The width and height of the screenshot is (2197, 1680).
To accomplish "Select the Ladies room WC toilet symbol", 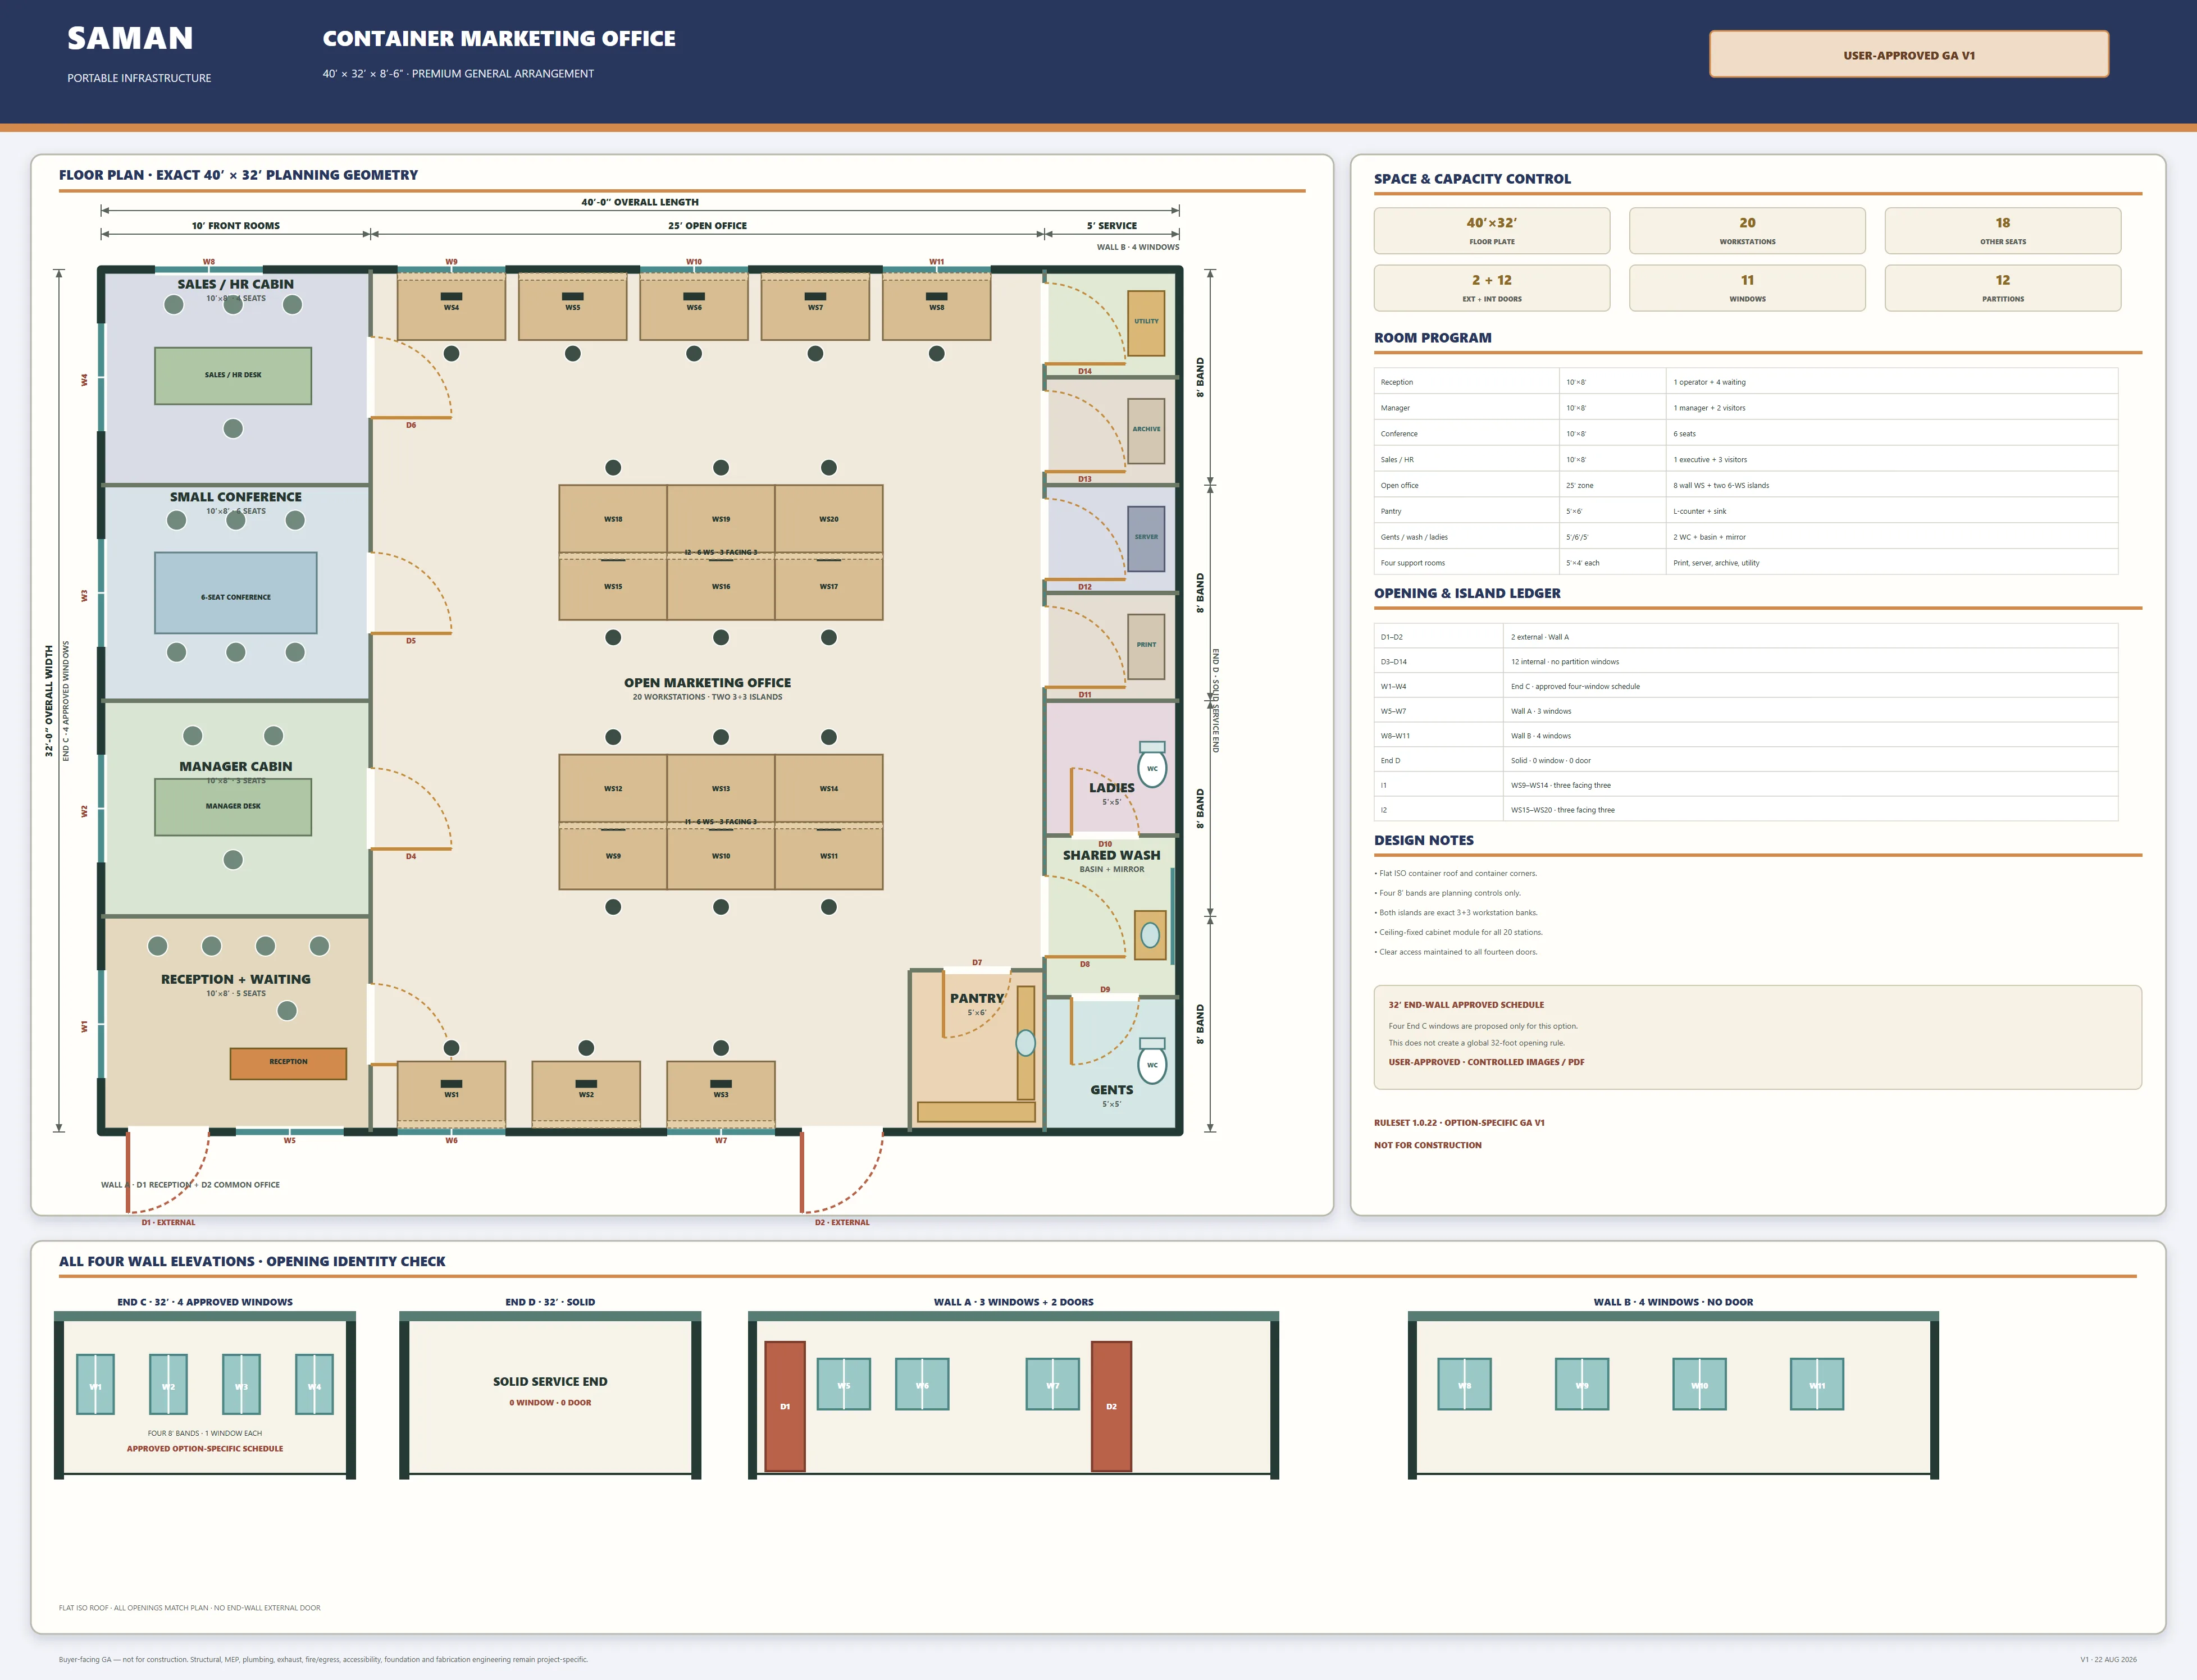I will click(x=1152, y=764).
